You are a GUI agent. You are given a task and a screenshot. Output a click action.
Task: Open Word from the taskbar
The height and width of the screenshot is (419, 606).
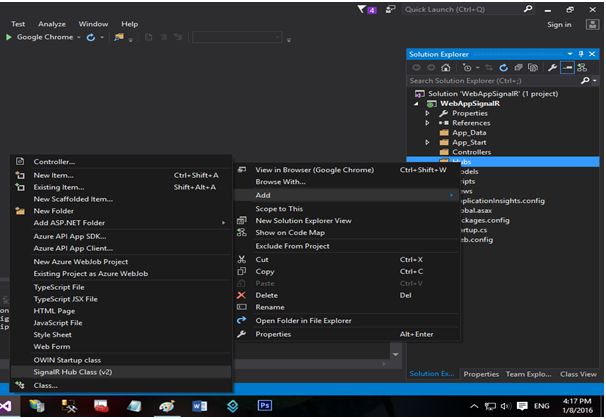pyautogui.click(x=200, y=406)
